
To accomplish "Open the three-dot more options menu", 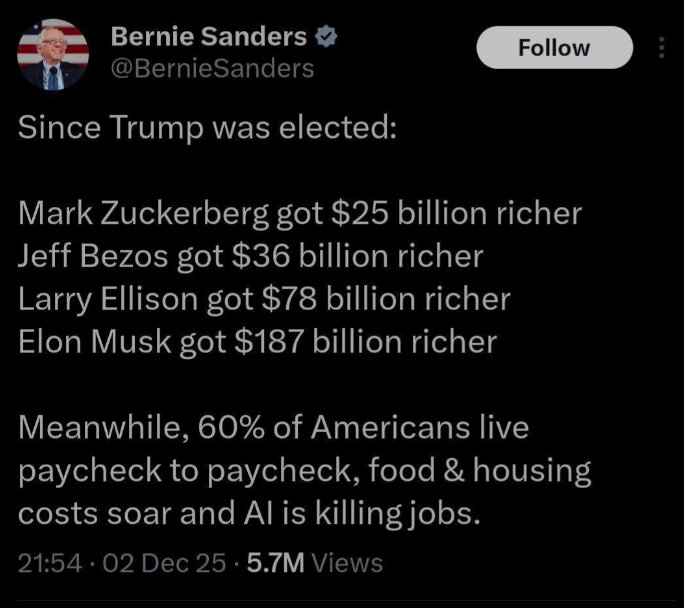I will tap(661, 47).
